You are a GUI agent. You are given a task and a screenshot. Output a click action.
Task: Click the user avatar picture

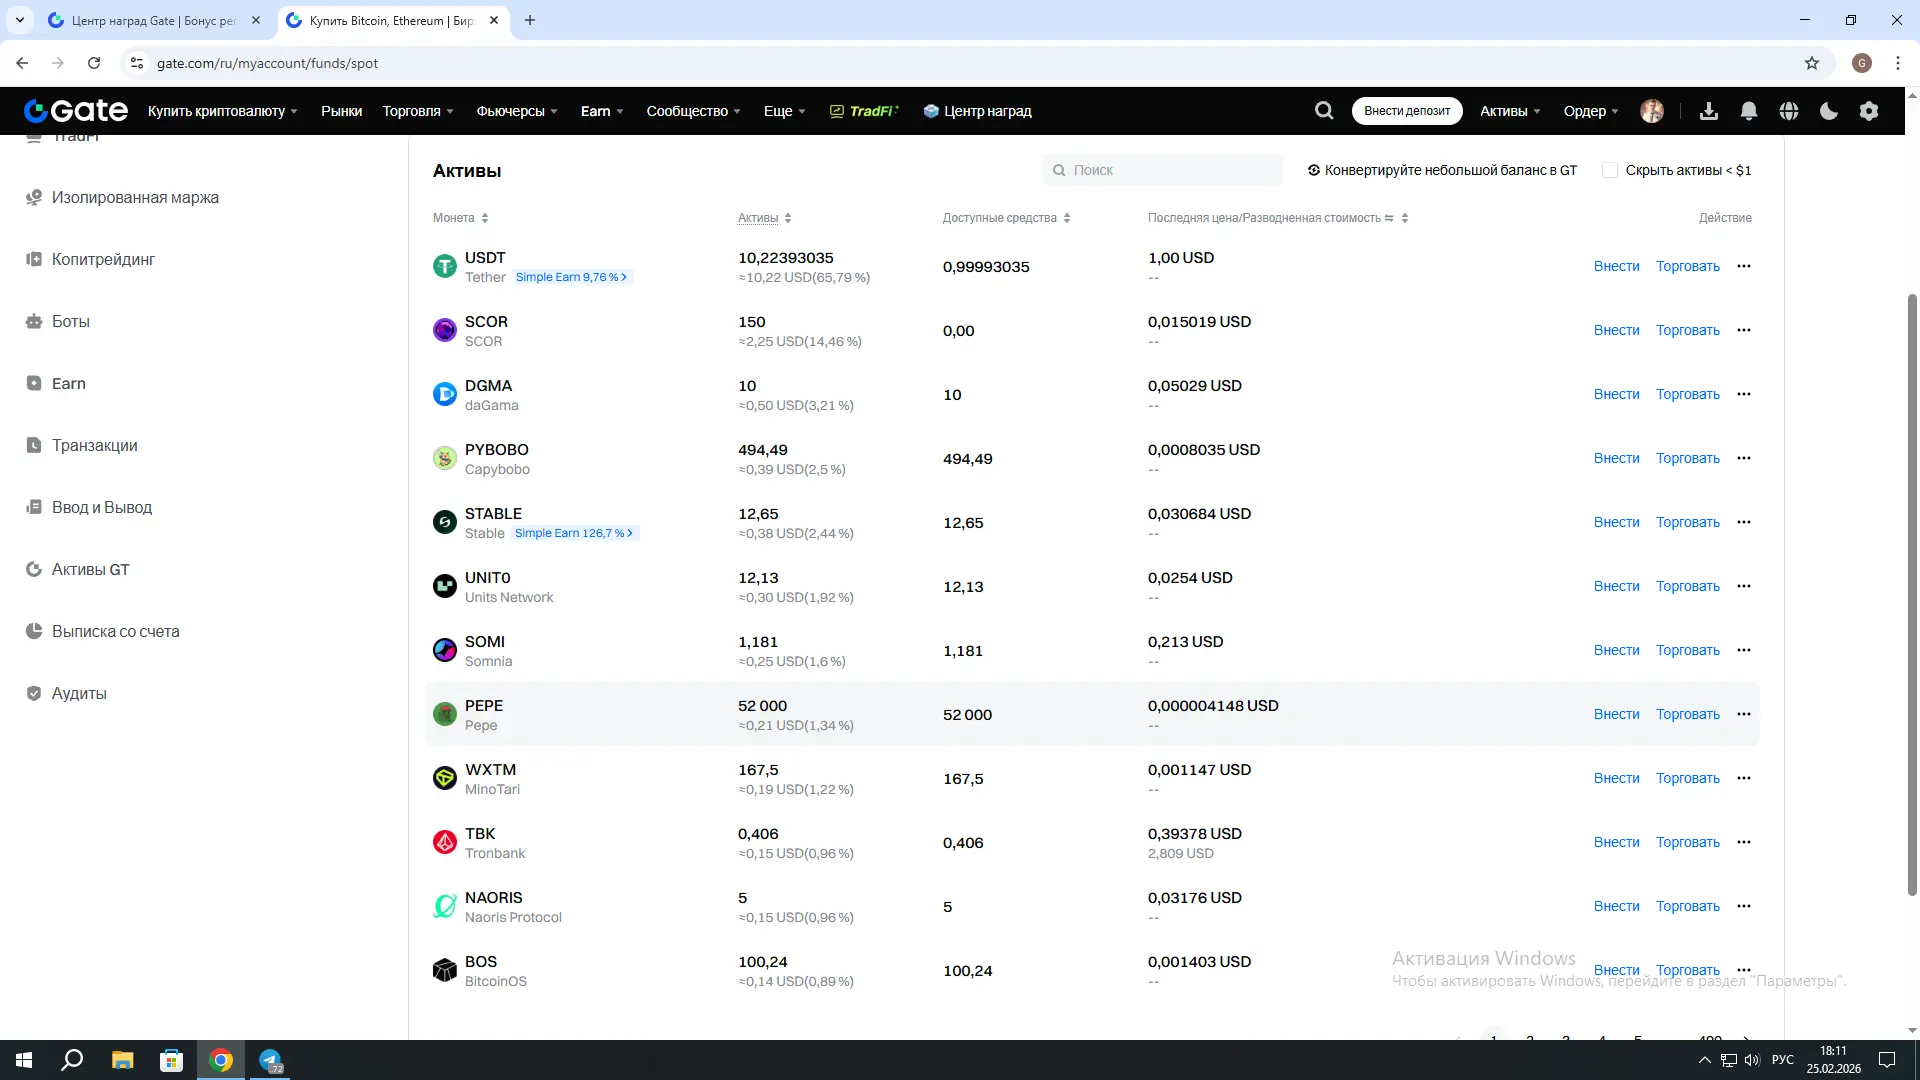coord(1652,111)
